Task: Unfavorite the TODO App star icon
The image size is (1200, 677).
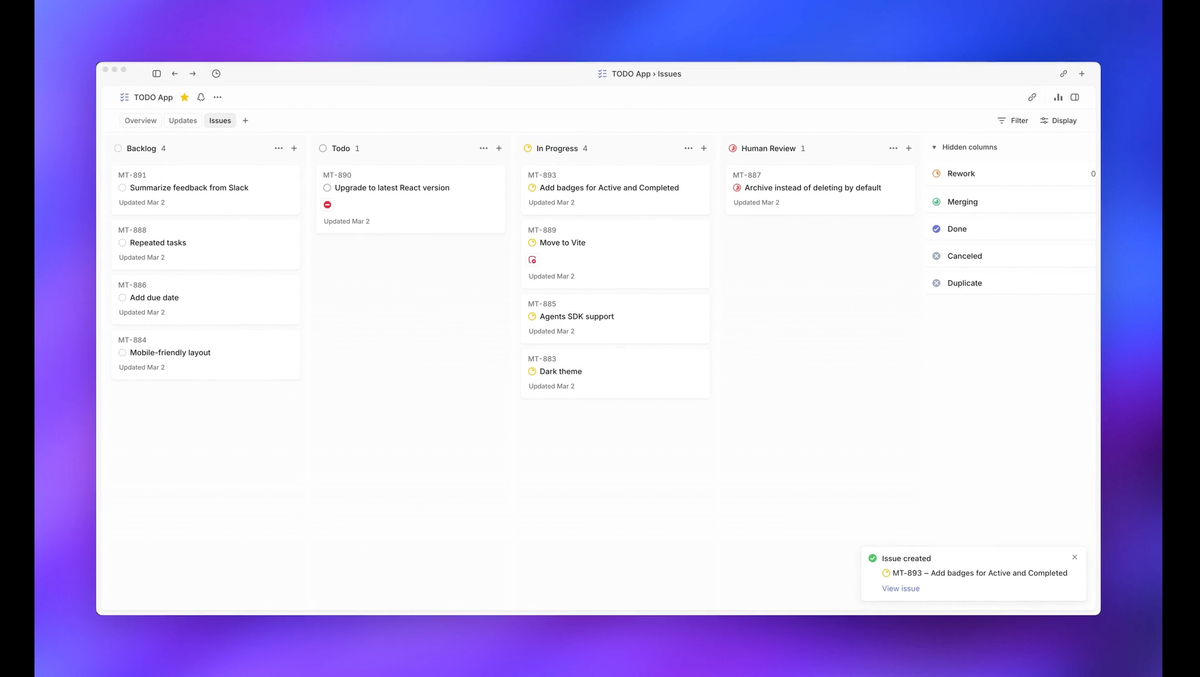Action: (x=184, y=97)
